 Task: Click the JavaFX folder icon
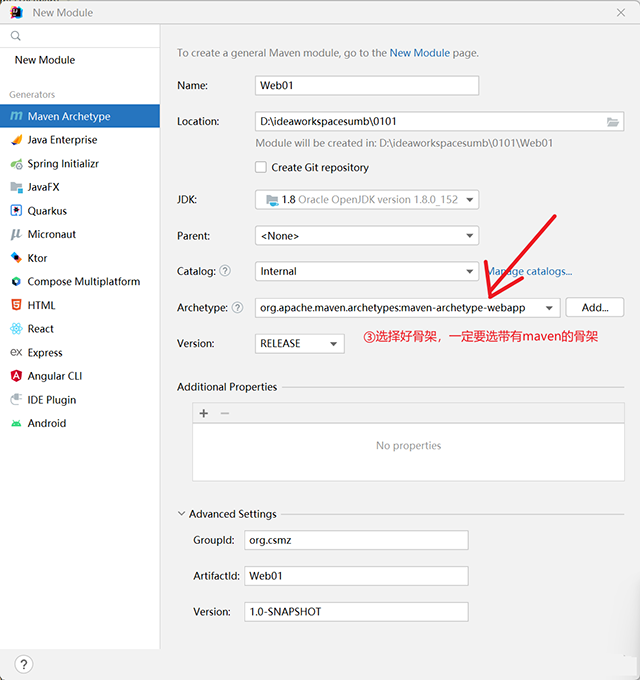(x=16, y=187)
